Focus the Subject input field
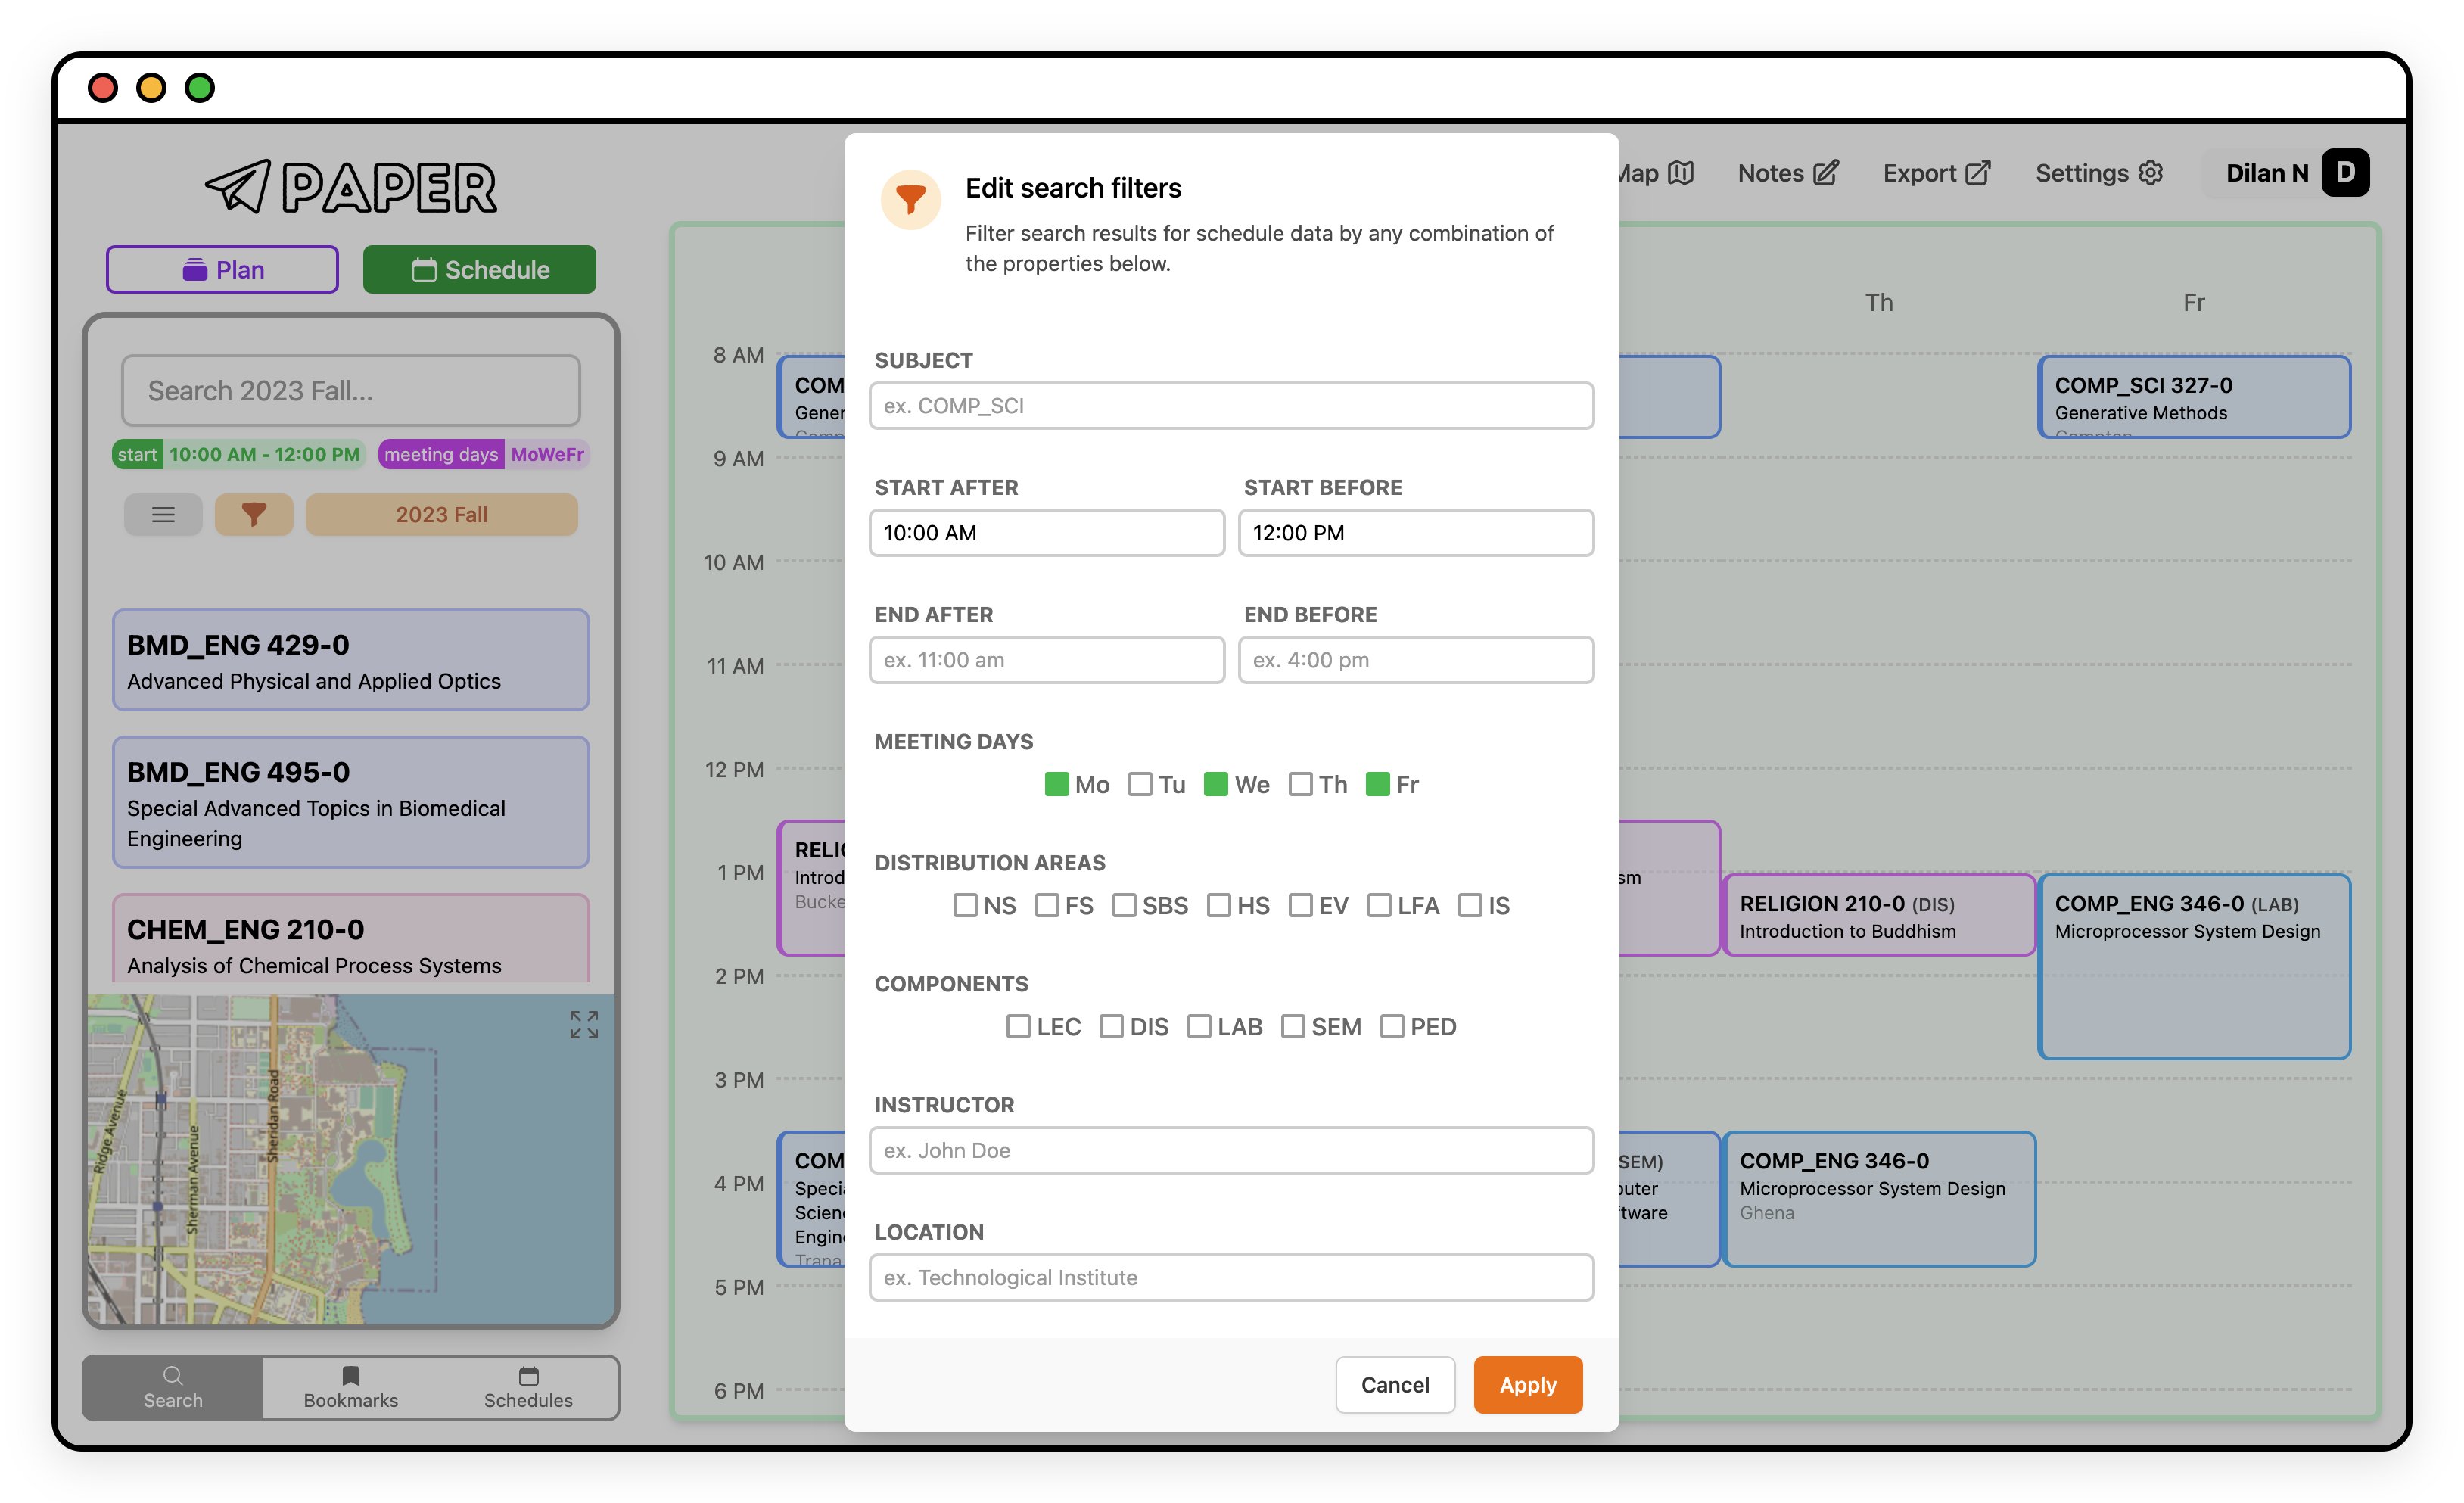 [x=1231, y=405]
